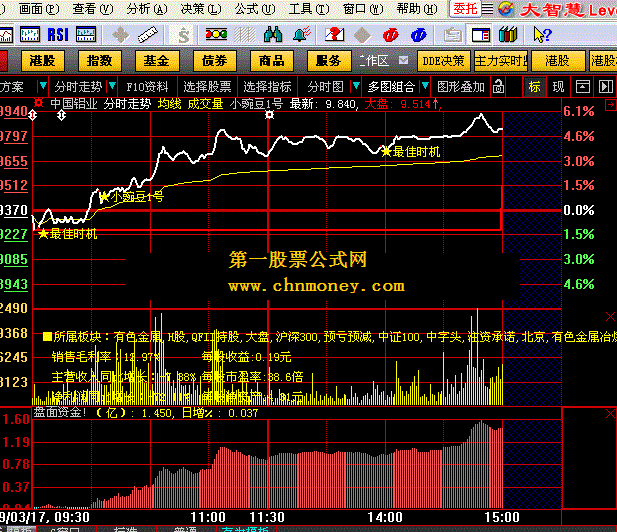Click the 委托 trading button
The height and width of the screenshot is (532, 617).
click(x=465, y=8)
